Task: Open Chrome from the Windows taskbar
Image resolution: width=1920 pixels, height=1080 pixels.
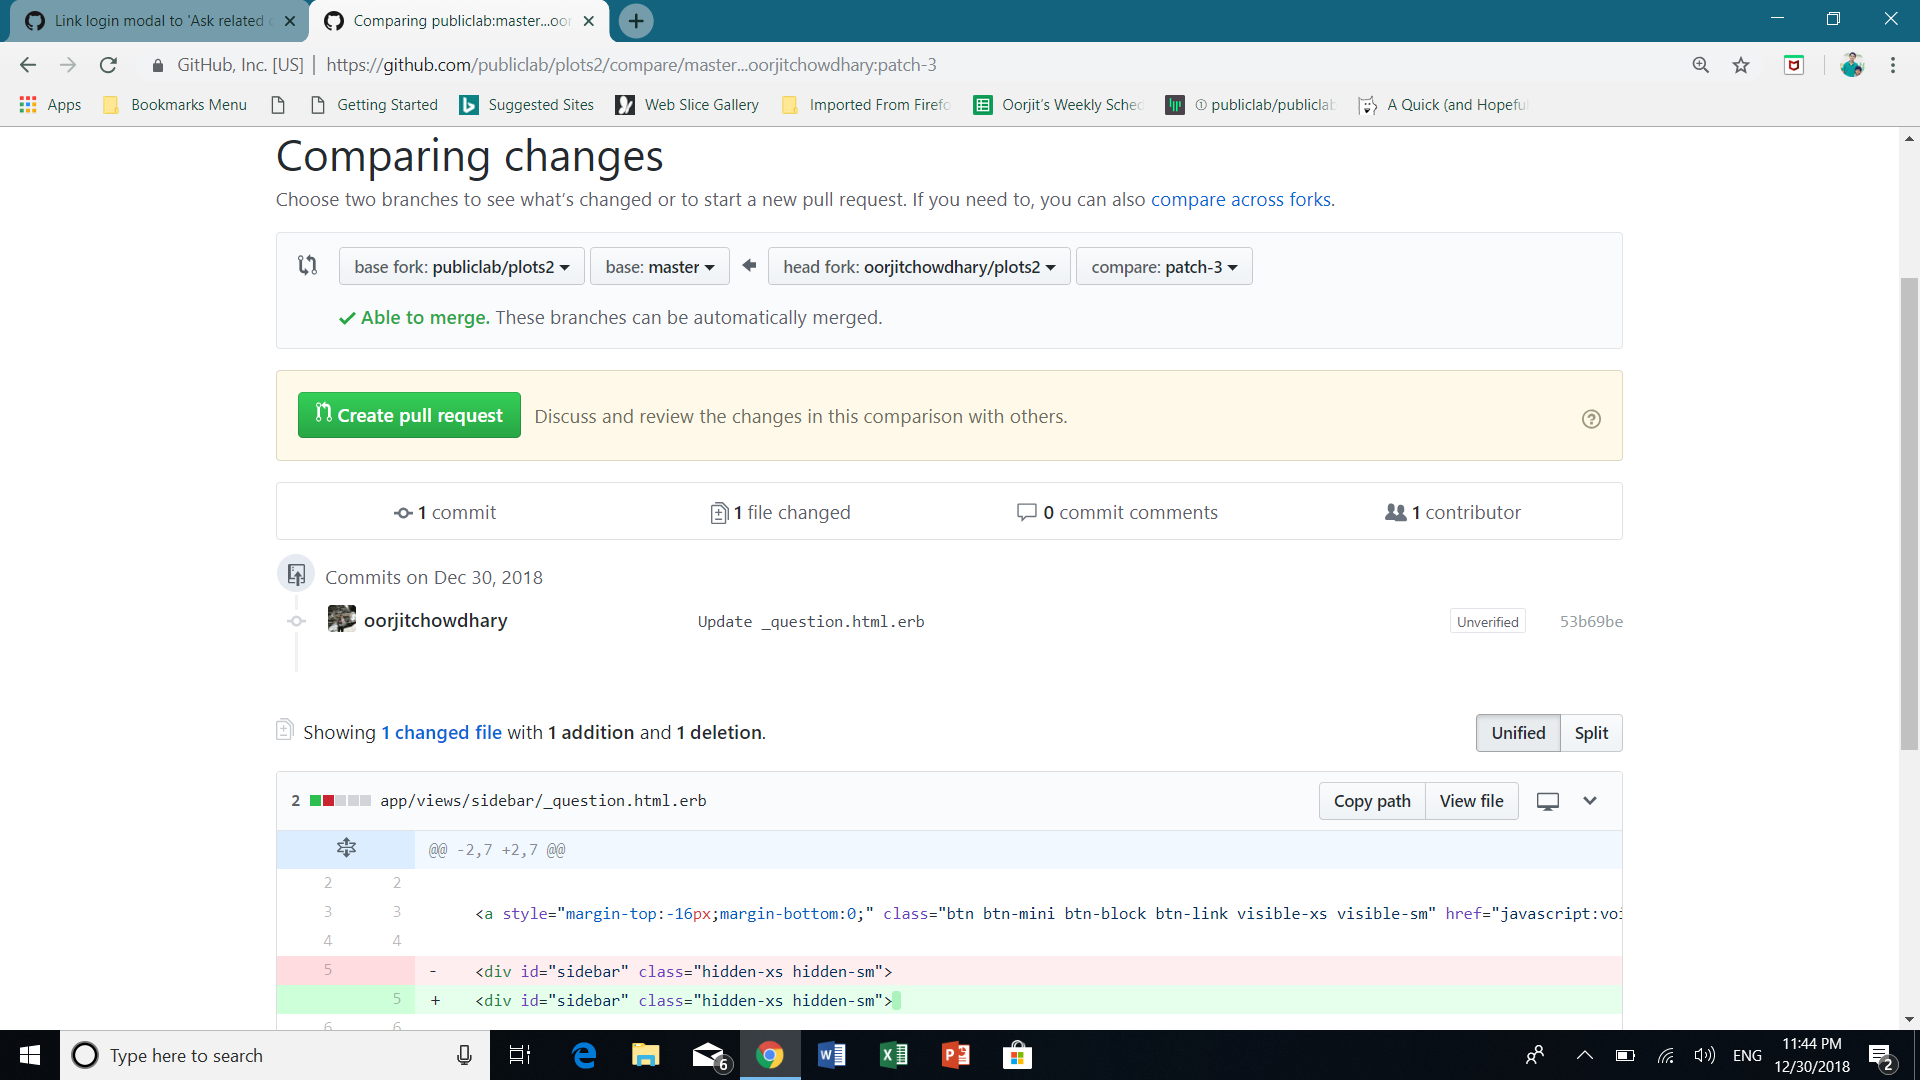Action: [769, 1055]
